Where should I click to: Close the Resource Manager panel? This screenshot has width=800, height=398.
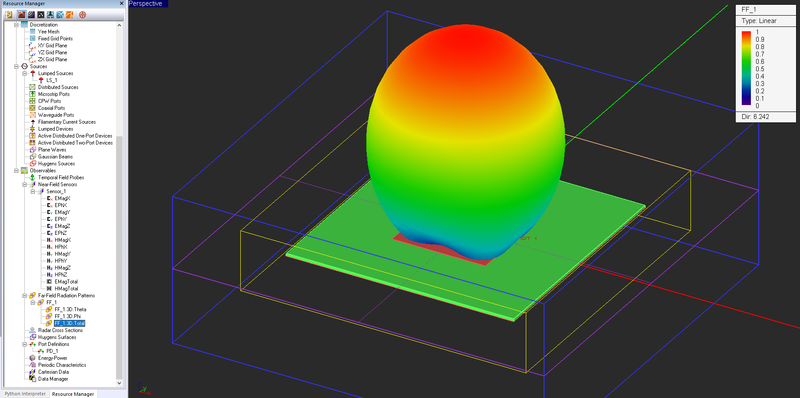coord(122,3)
